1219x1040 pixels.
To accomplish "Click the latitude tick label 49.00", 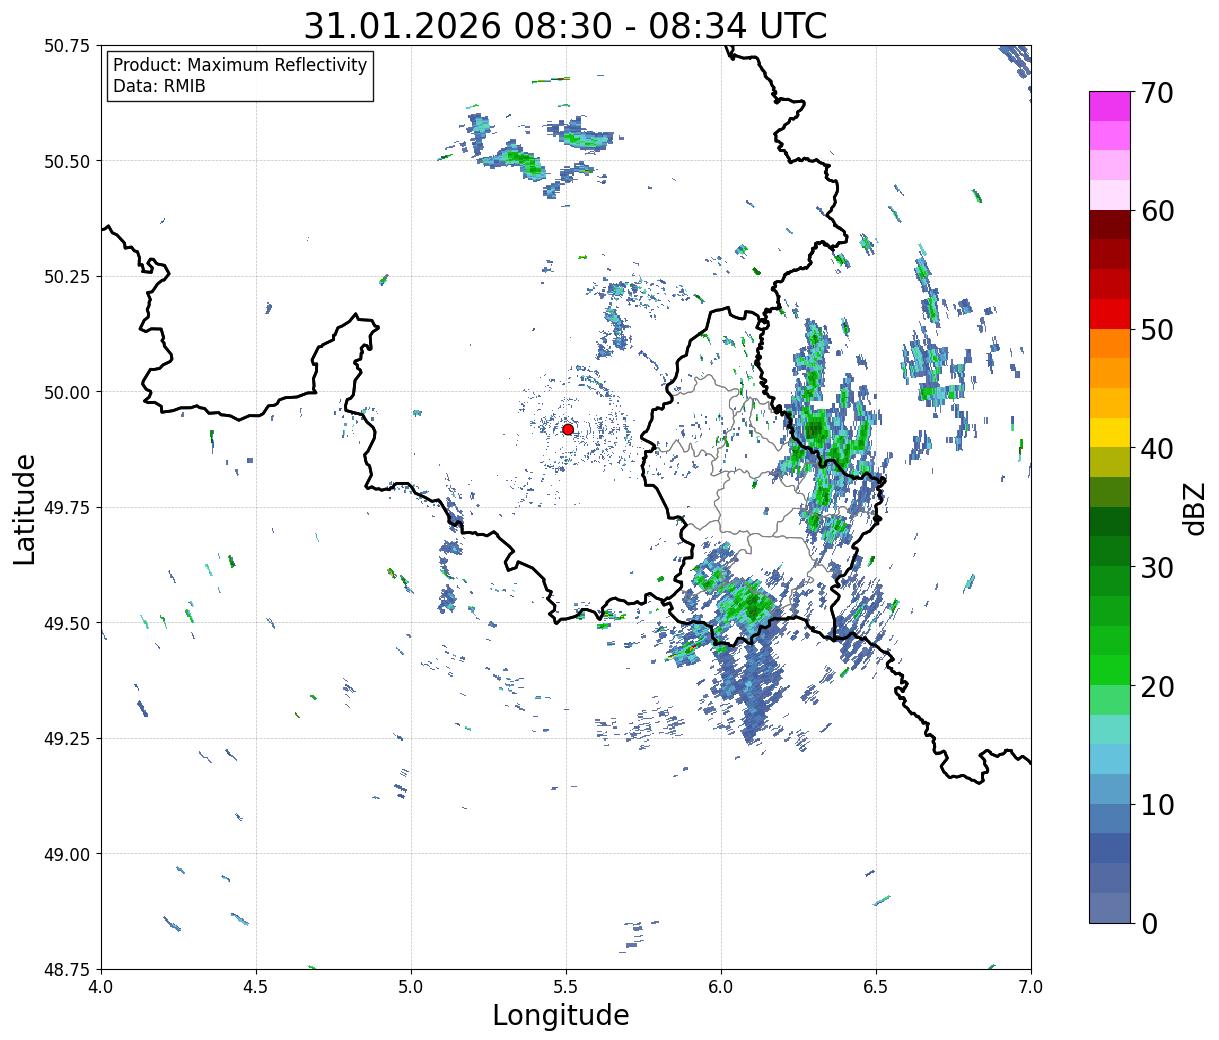I will [66, 854].
